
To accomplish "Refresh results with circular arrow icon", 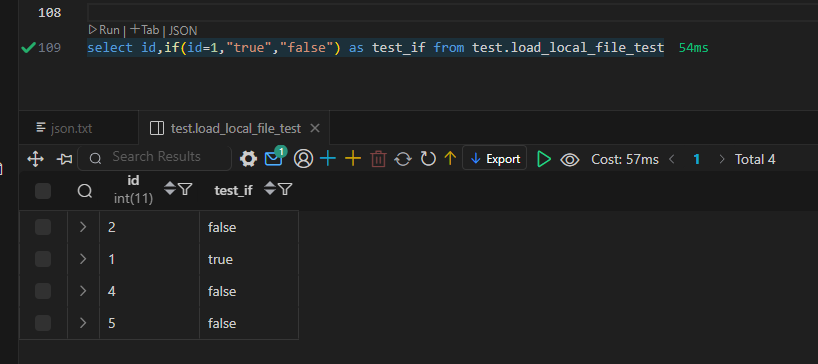I will [428, 159].
